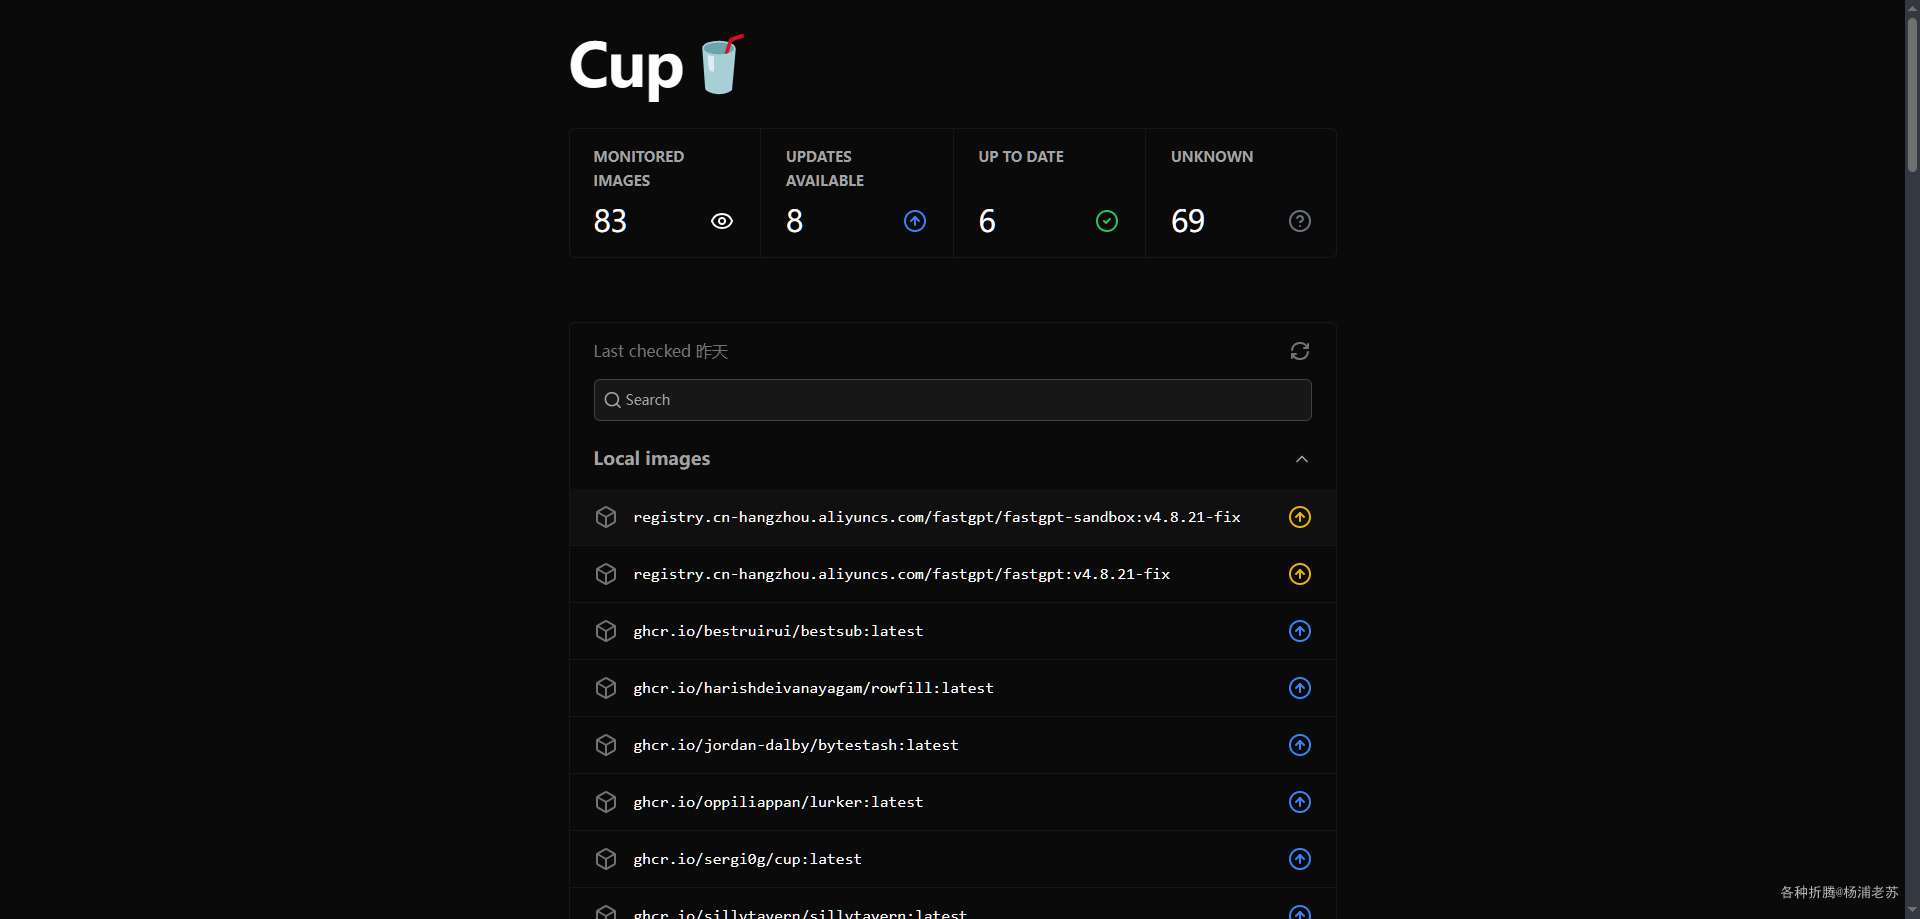Click the blue arrow icon in Updates Available card

click(915, 221)
